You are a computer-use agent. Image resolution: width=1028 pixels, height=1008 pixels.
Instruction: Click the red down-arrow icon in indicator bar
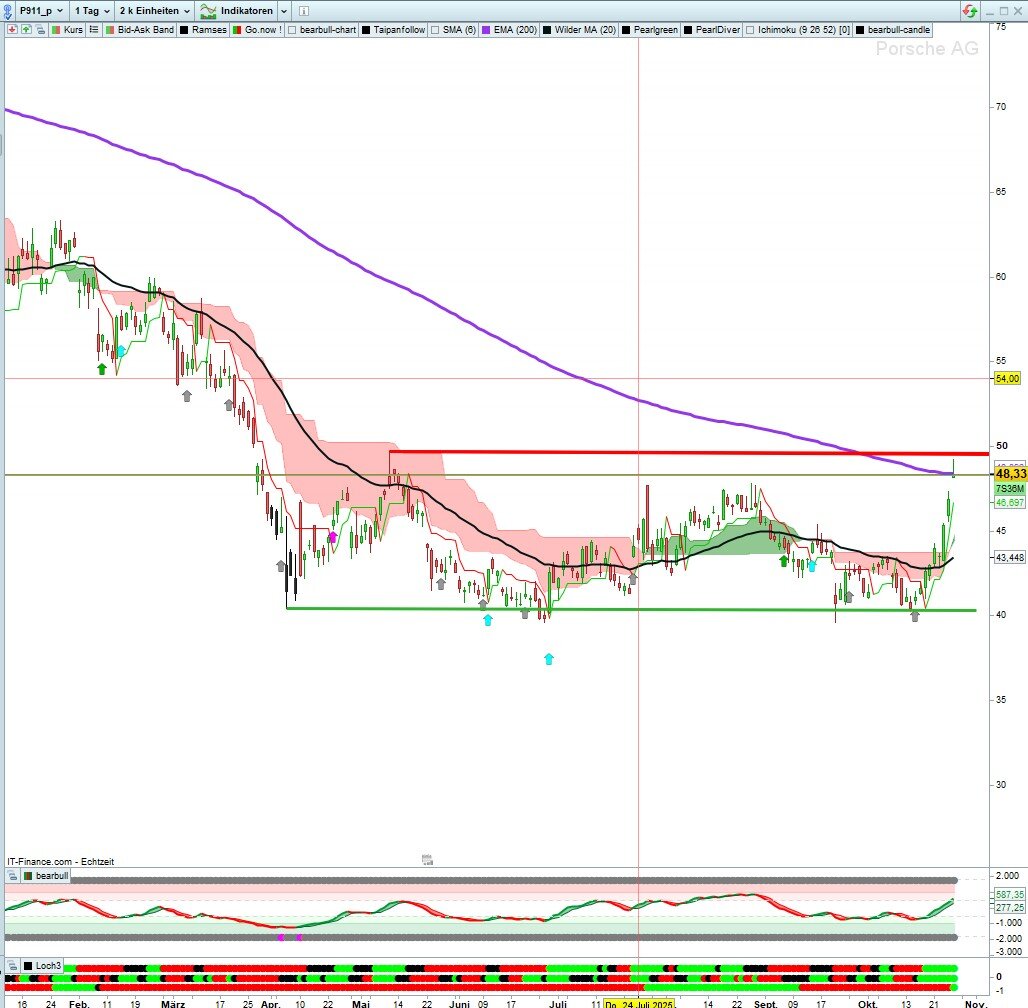pyautogui.click(x=12, y=30)
